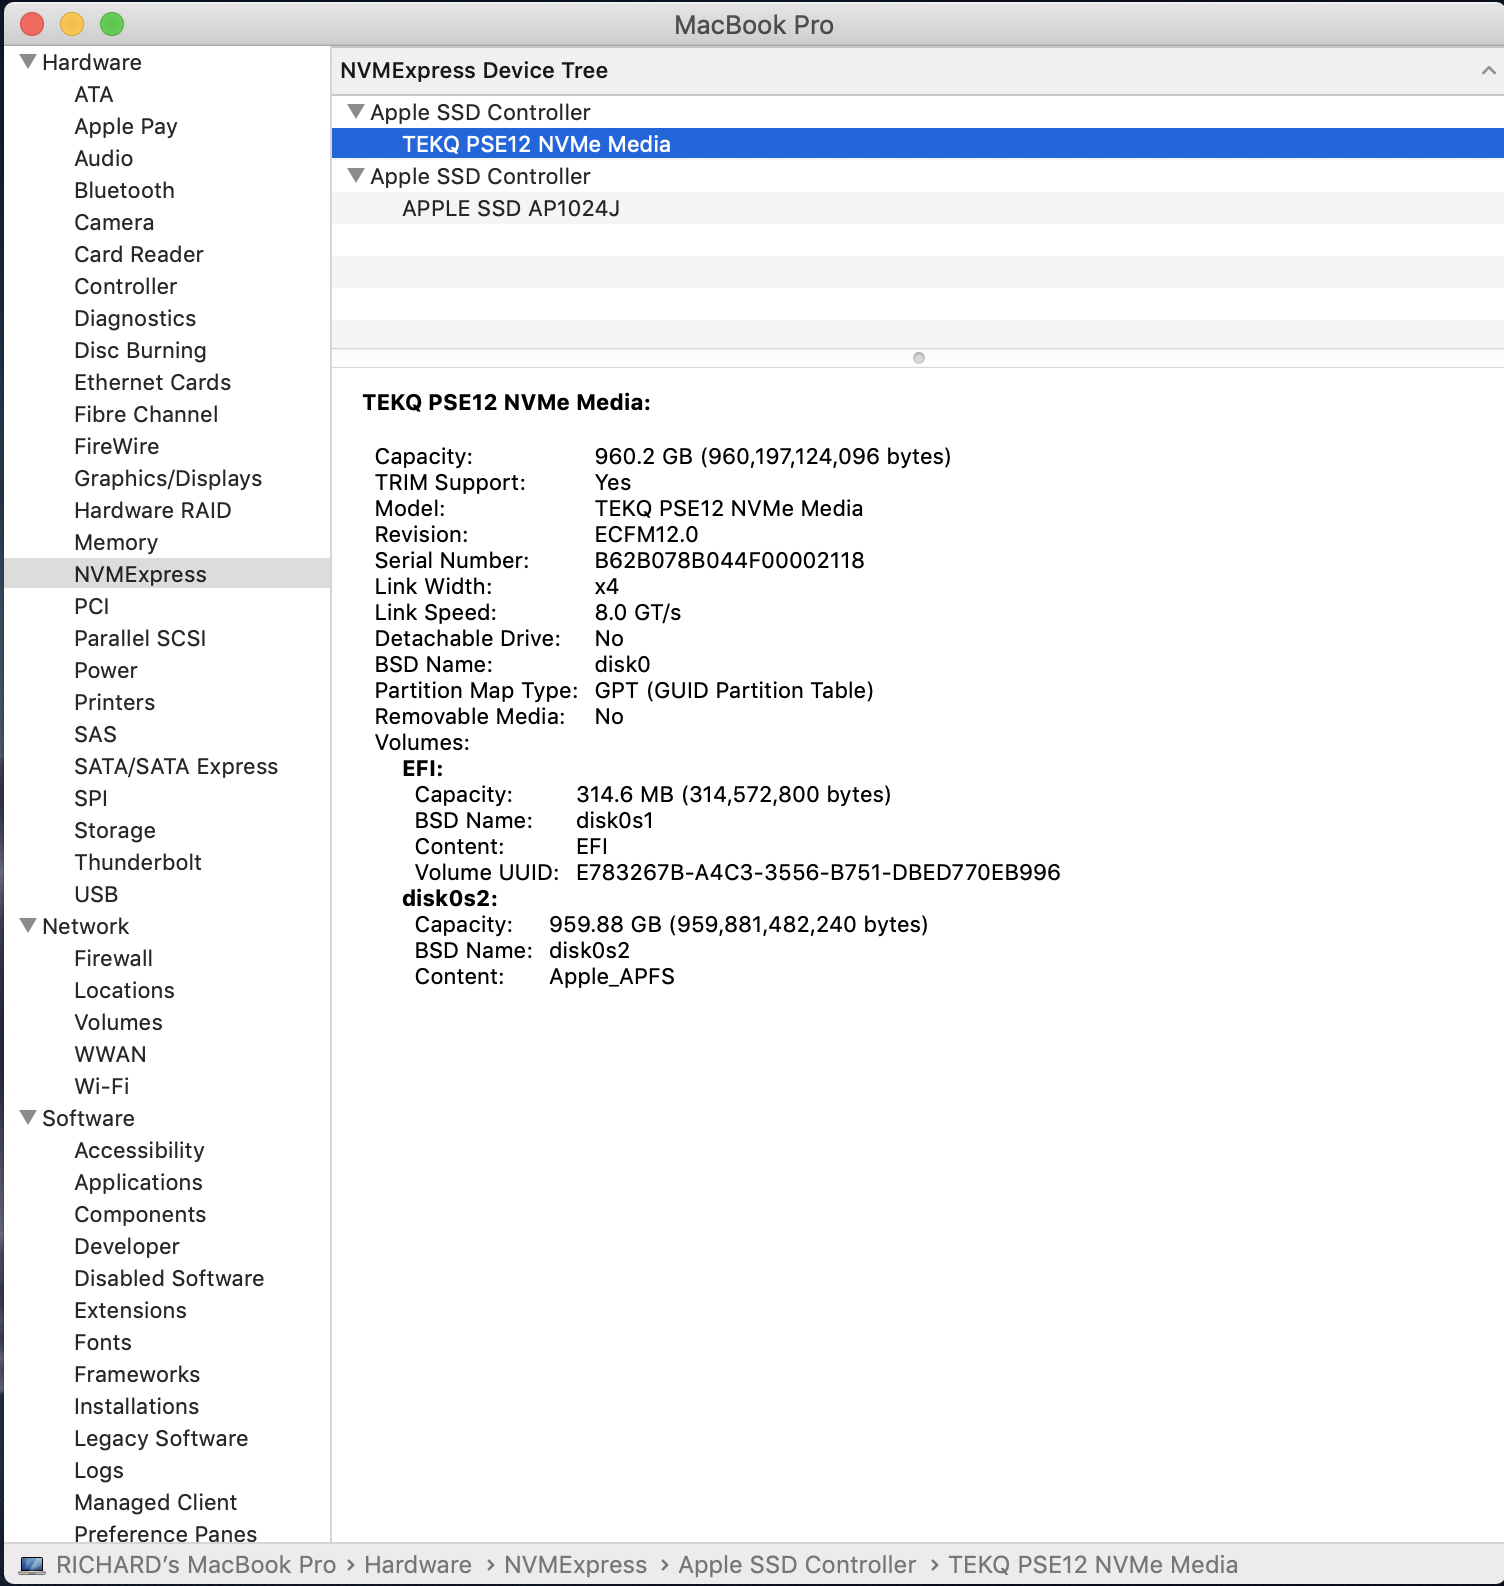Select SATA/SATA Express item
The width and height of the screenshot is (1504, 1586).
coord(176,766)
